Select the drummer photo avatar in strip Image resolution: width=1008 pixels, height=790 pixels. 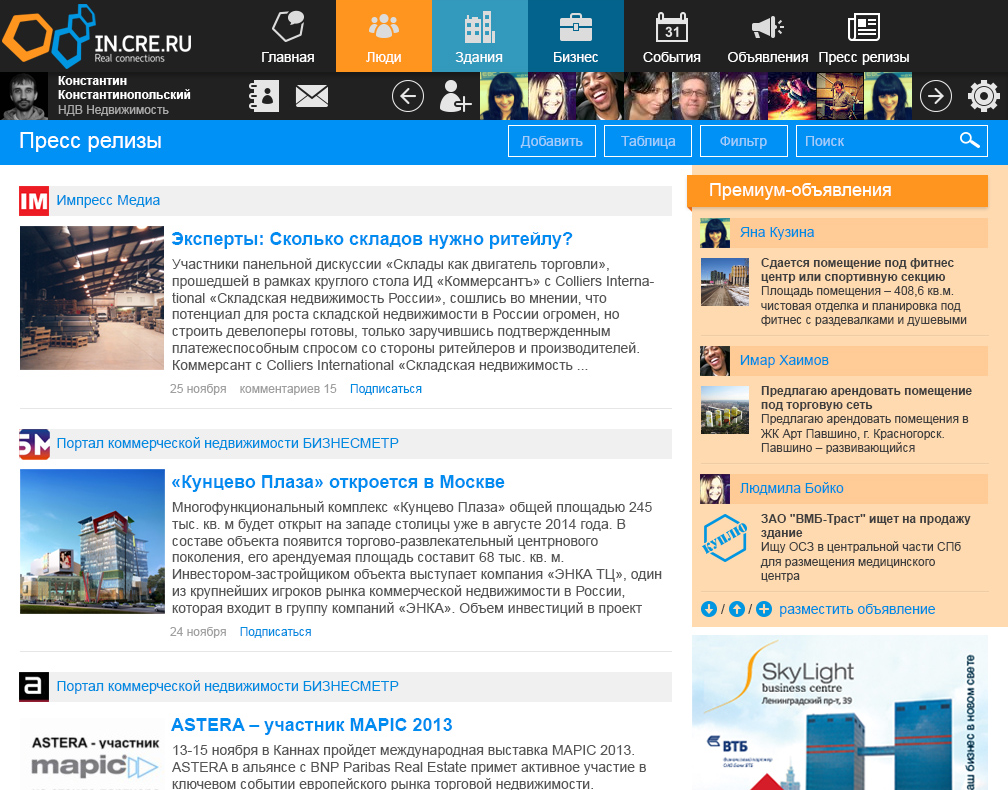point(840,96)
